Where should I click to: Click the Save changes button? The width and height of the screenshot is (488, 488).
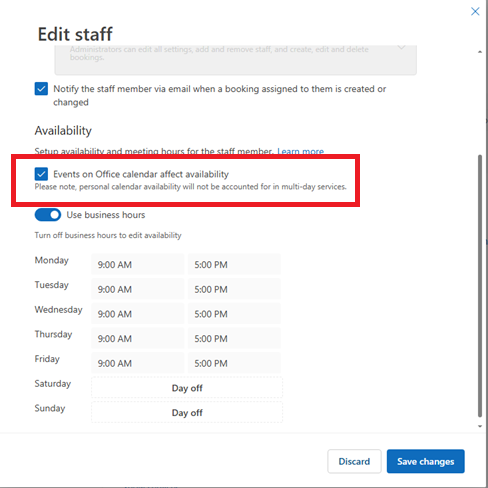pyautogui.click(x=426, y=461)
